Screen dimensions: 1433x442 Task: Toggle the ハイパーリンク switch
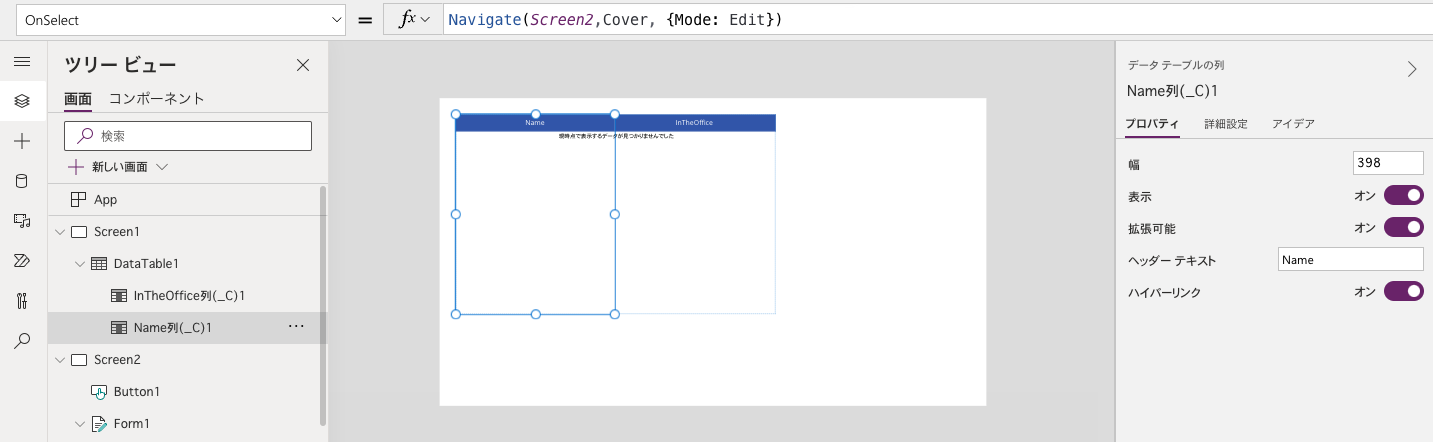pyautogui.click(x=1403, y=291)
